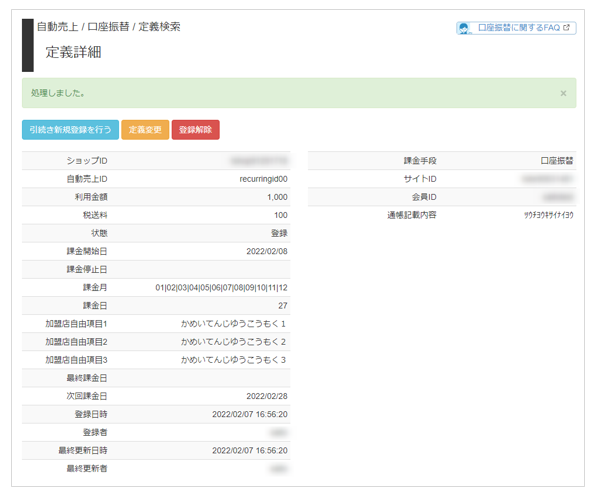Click 引続き新規登録を行う button
Image resolution: width=600 pixels, height=492 pixels.
click(70, 130)
